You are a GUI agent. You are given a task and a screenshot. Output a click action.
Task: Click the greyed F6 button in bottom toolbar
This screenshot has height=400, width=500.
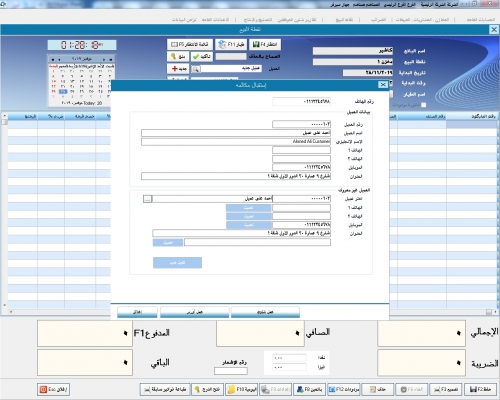(x=412, y=389)
